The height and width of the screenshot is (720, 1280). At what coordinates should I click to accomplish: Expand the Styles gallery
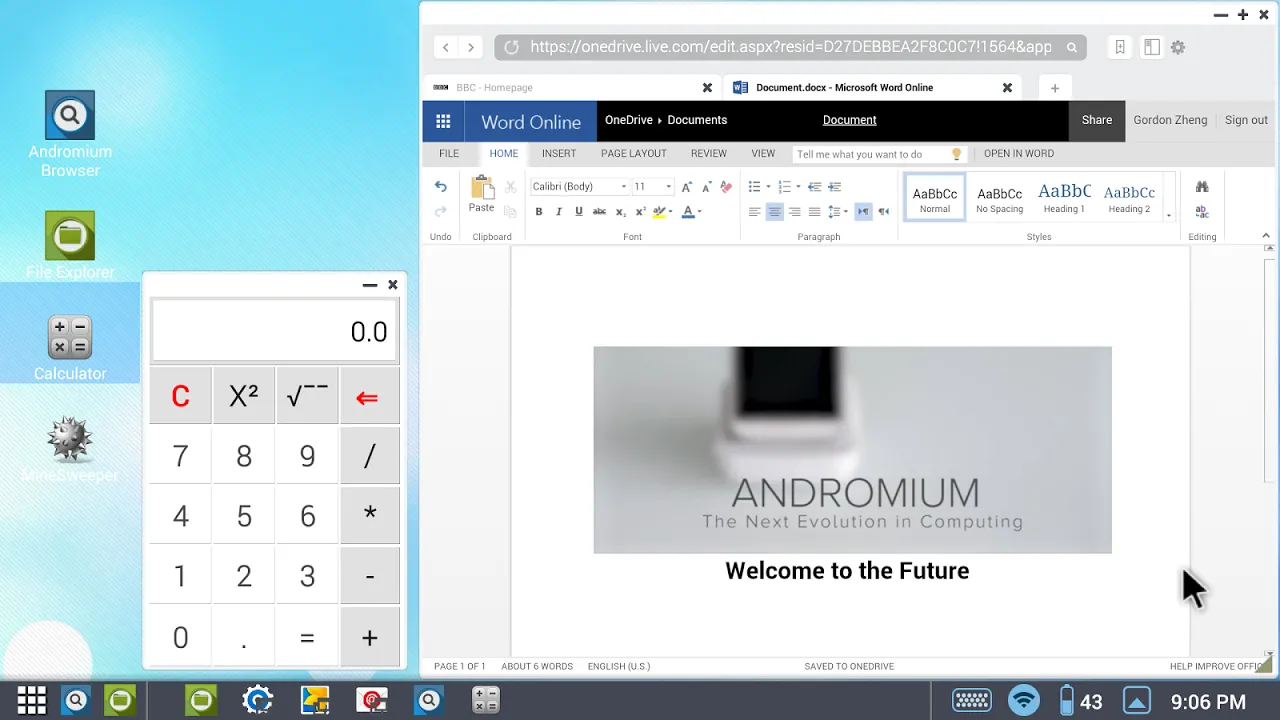(1168, 215)
